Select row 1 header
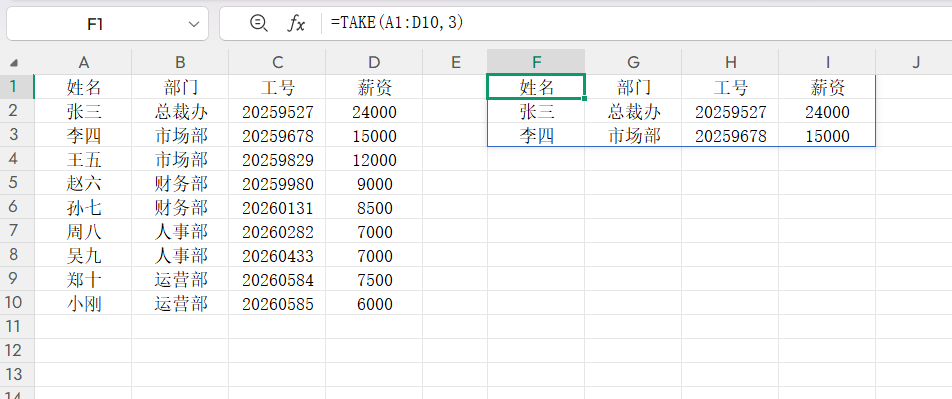The image size is (952, 399). pos(17,87)
